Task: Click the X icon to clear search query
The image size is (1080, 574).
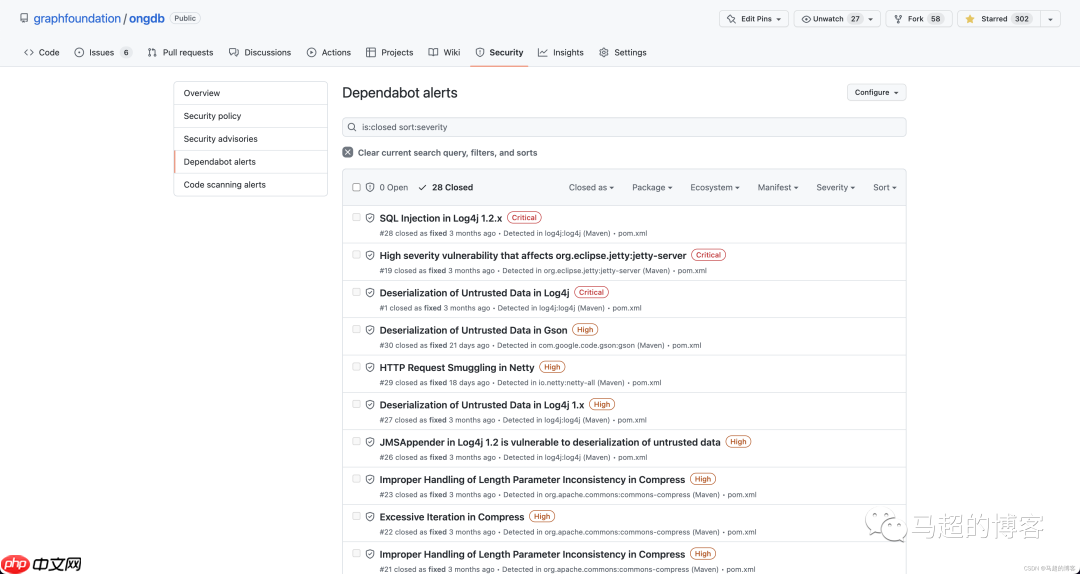Action: [x=348, y=152]
